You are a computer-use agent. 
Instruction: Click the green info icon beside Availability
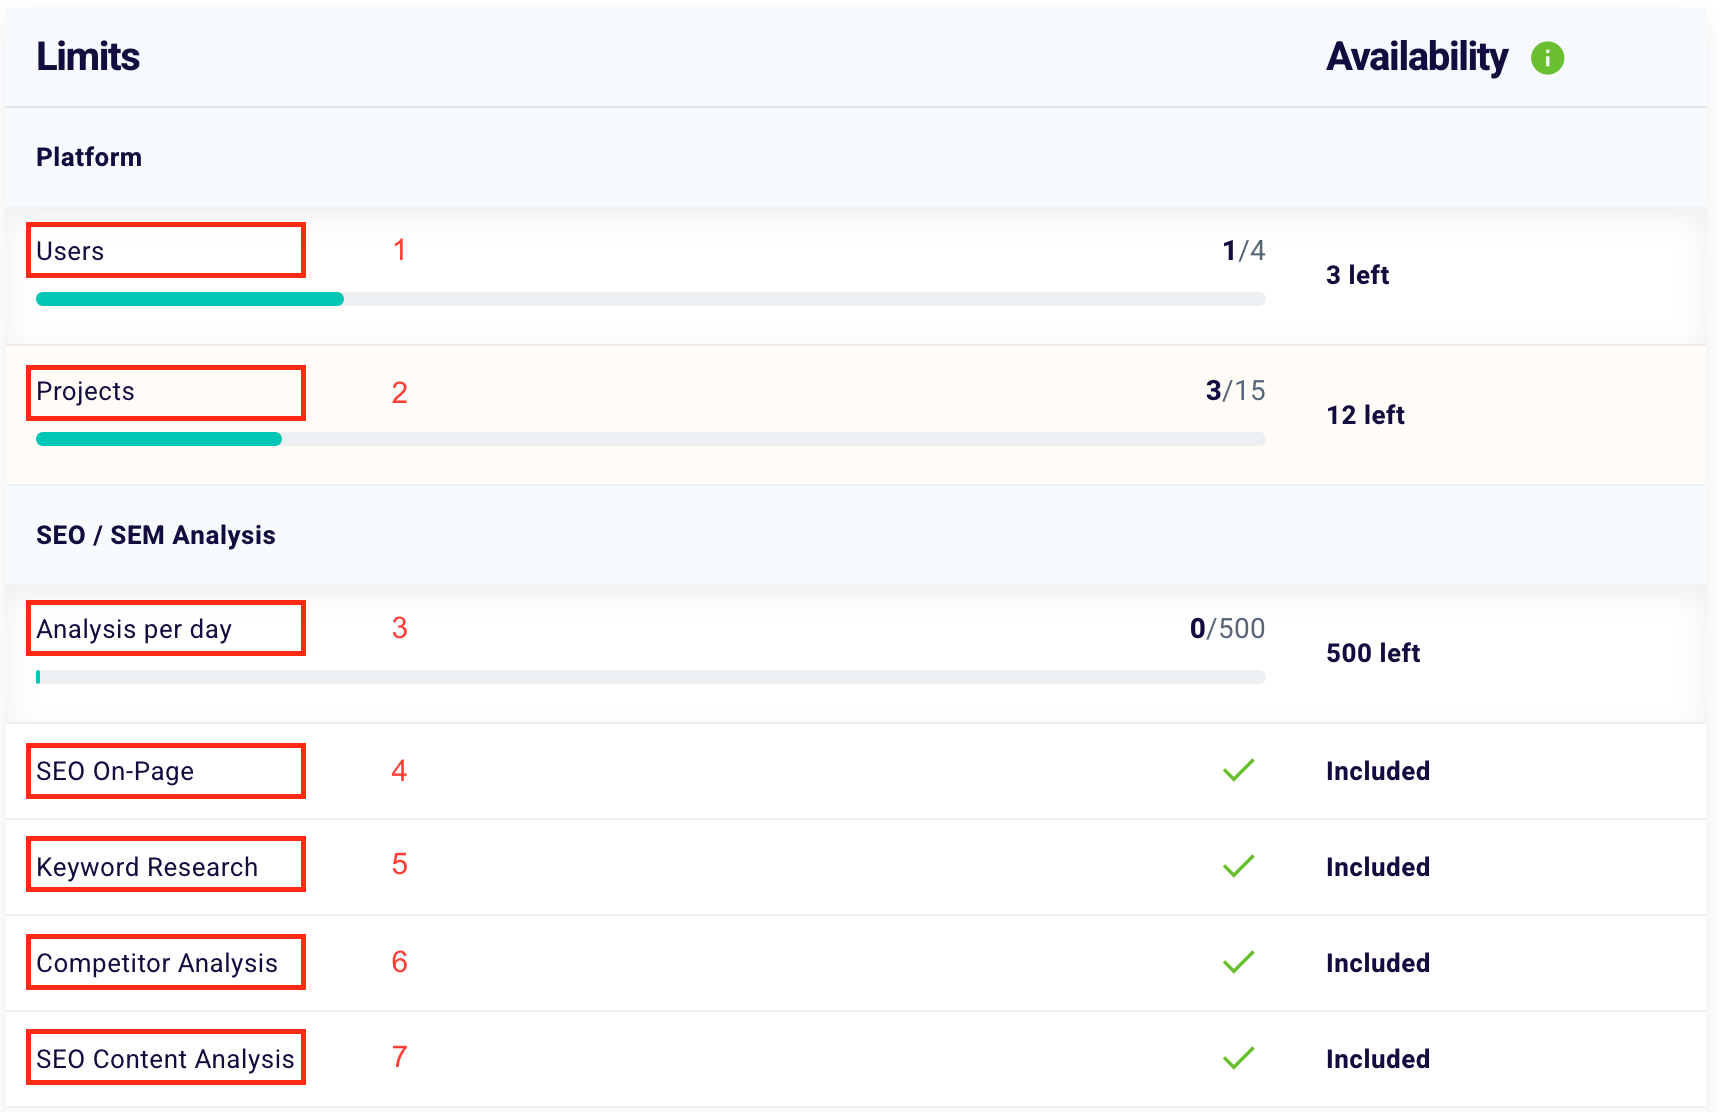coord(1547,58)
